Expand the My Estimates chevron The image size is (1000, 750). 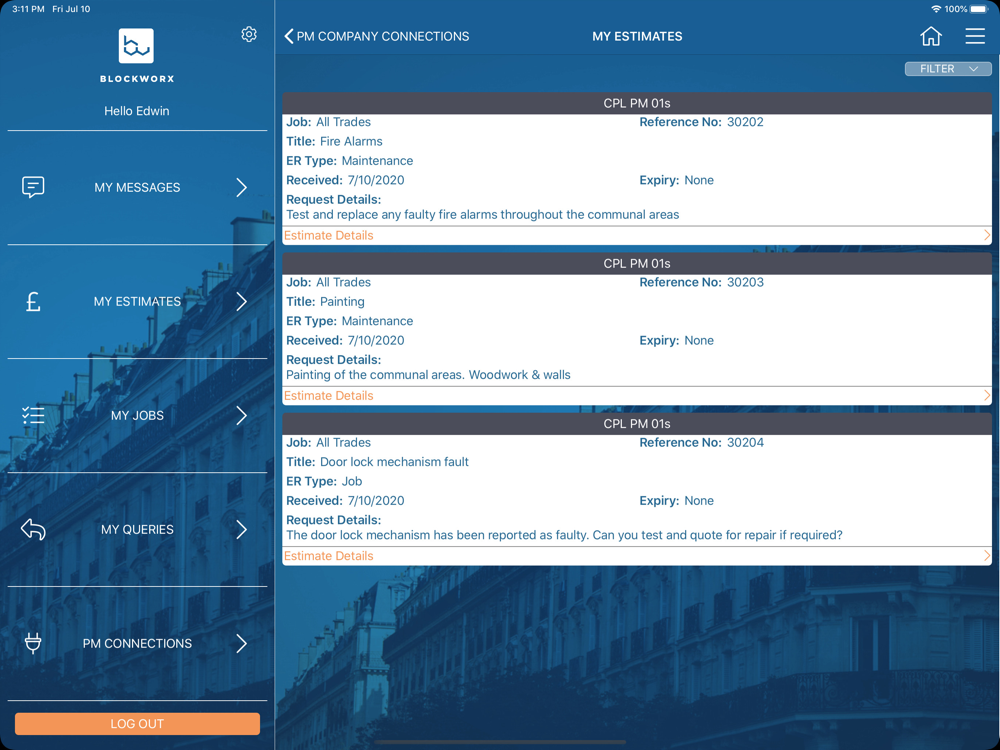coord(241,301)
